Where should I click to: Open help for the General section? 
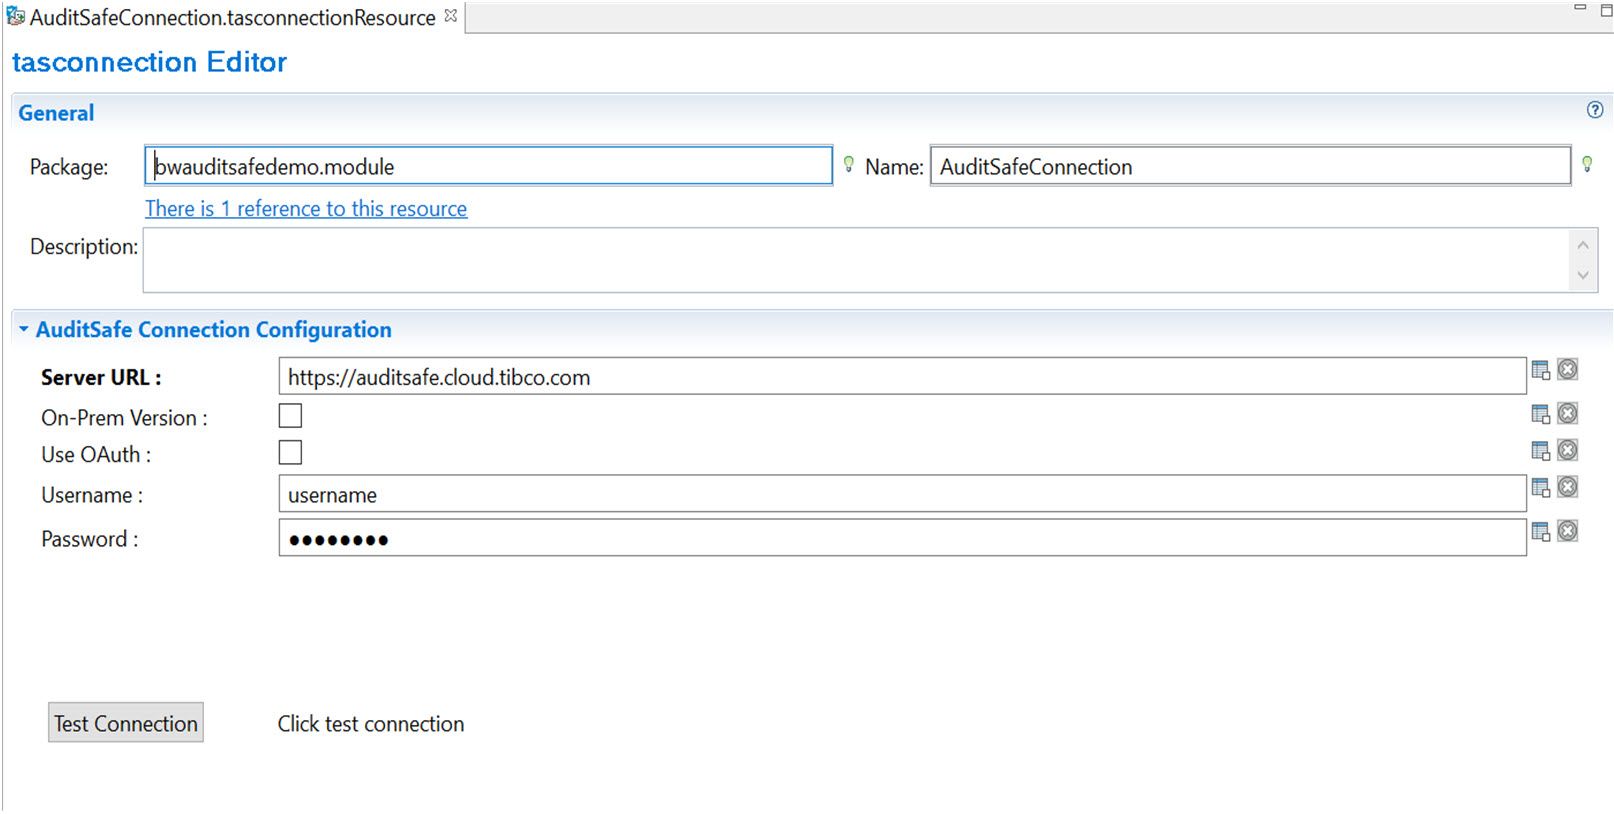click(x=1595, y=110)
